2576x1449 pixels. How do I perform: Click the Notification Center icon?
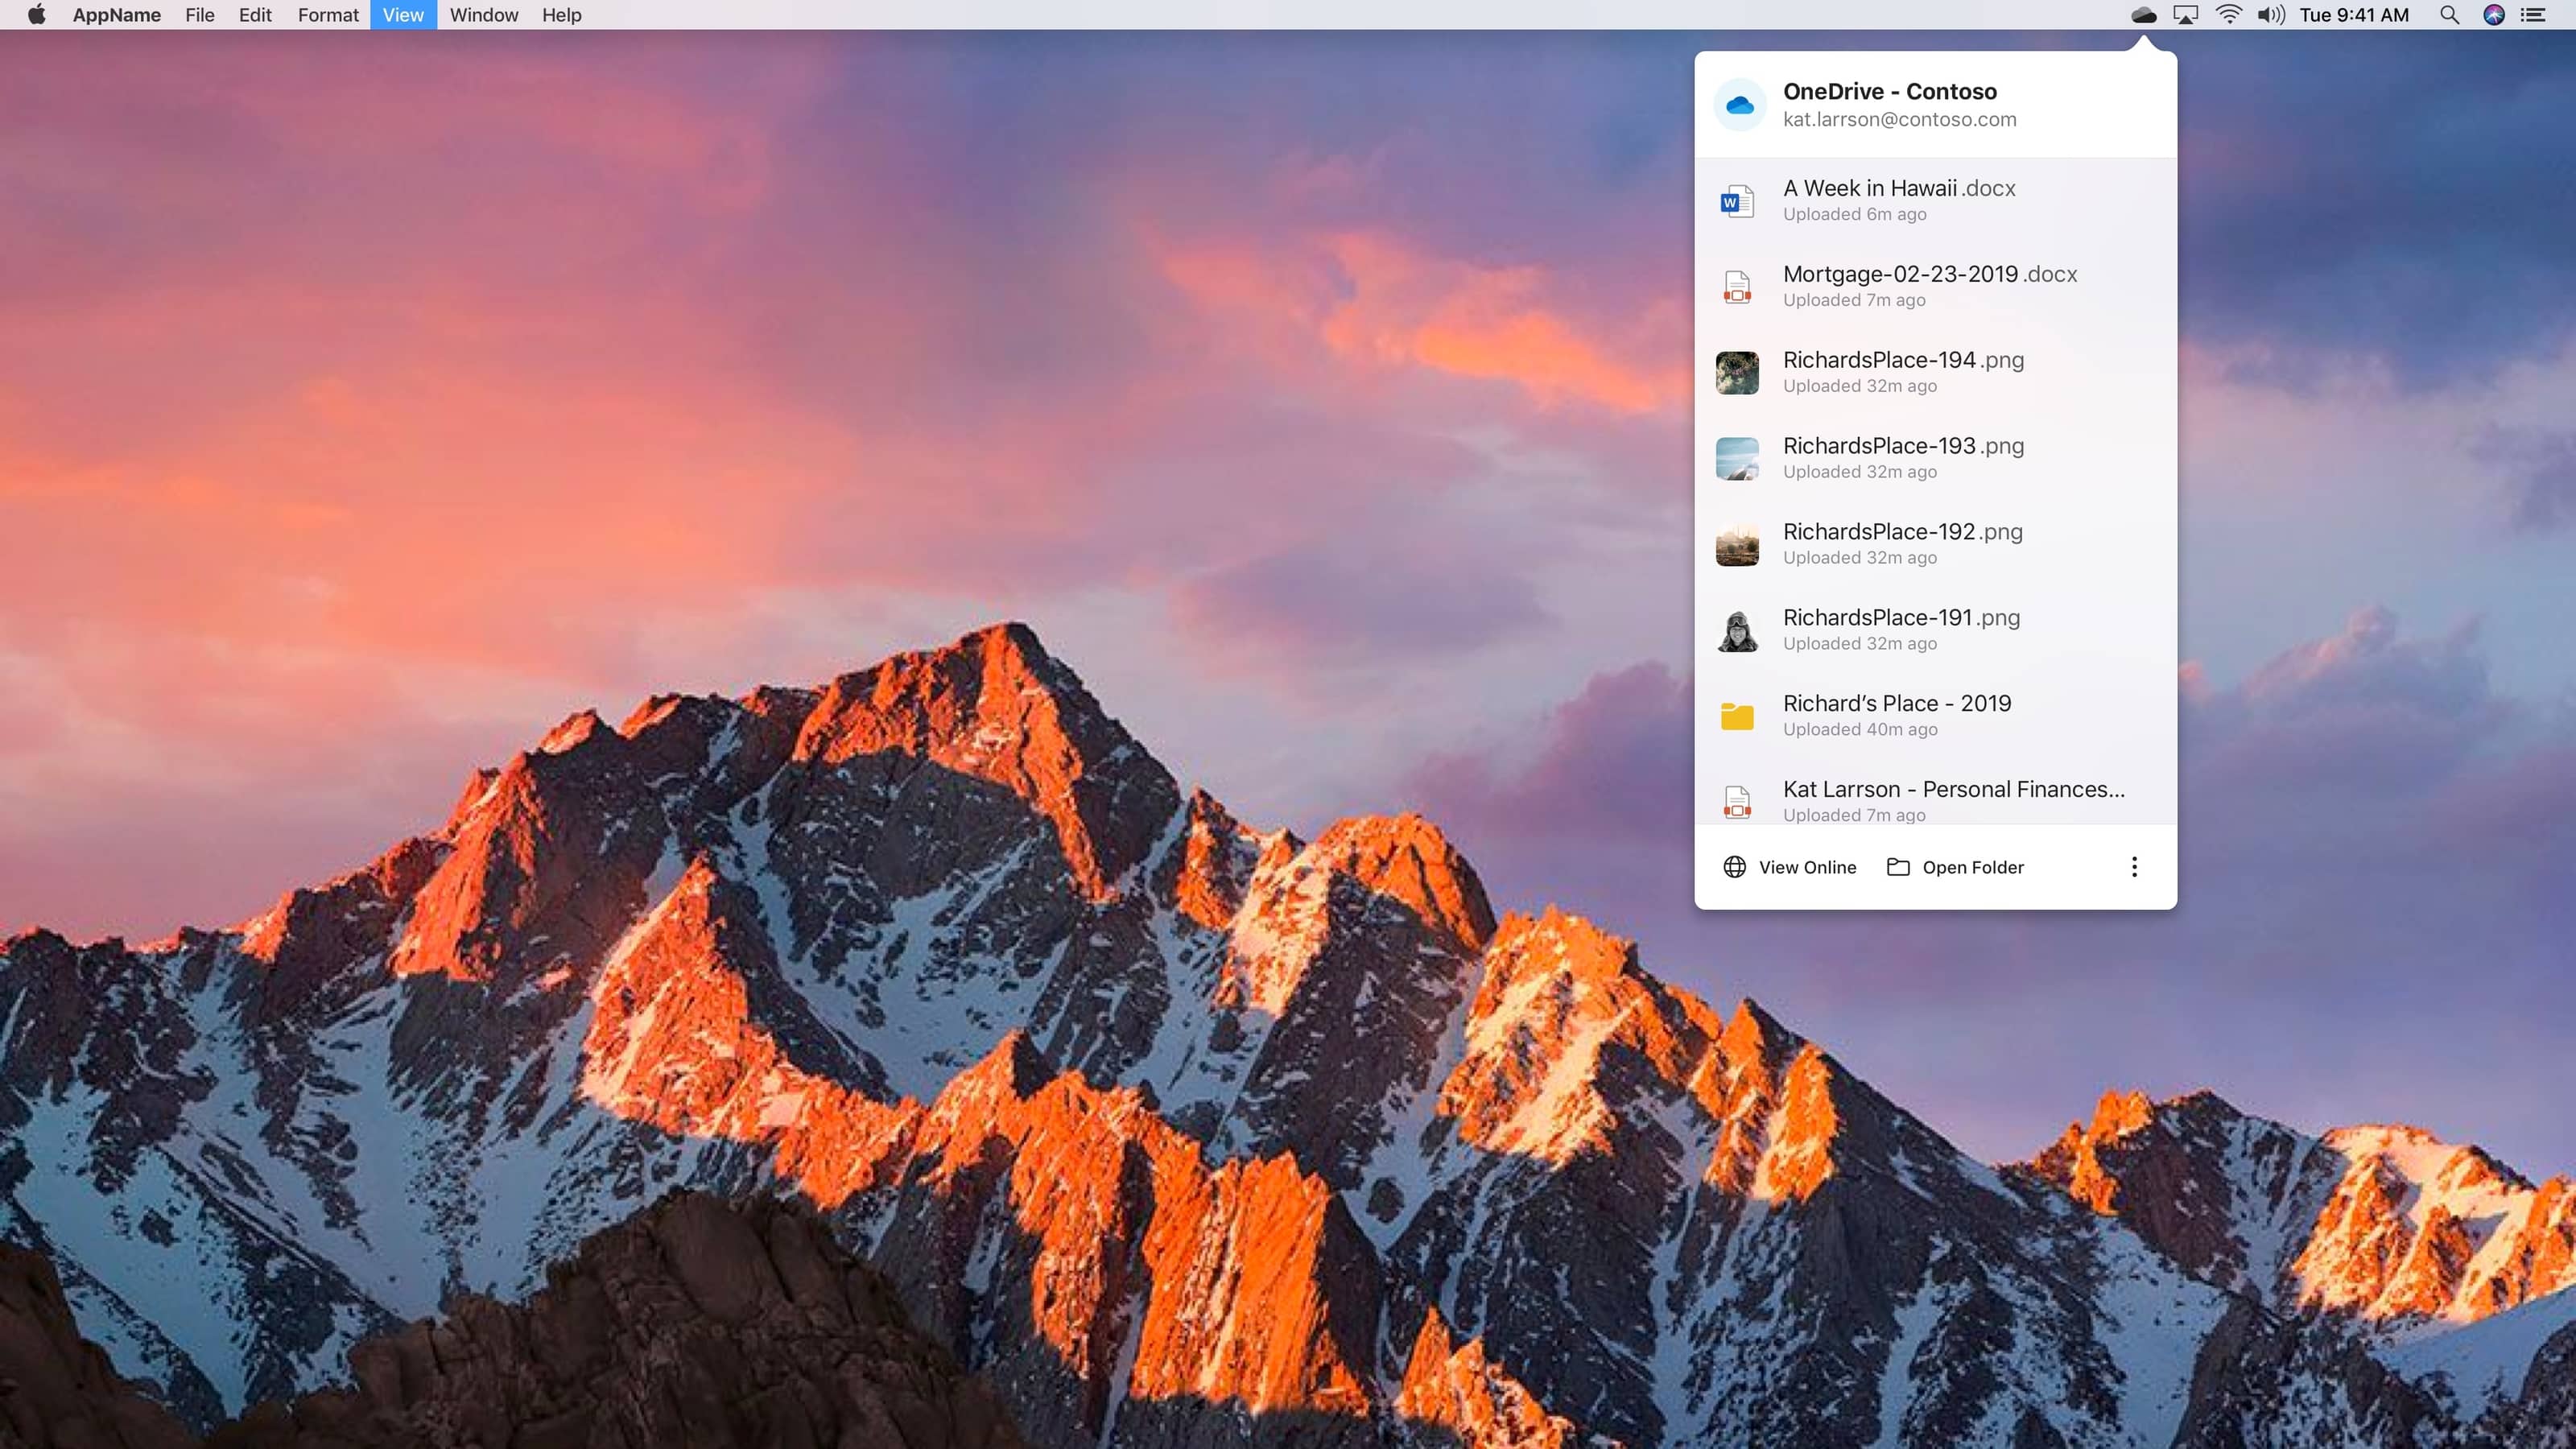[2535, 15]
